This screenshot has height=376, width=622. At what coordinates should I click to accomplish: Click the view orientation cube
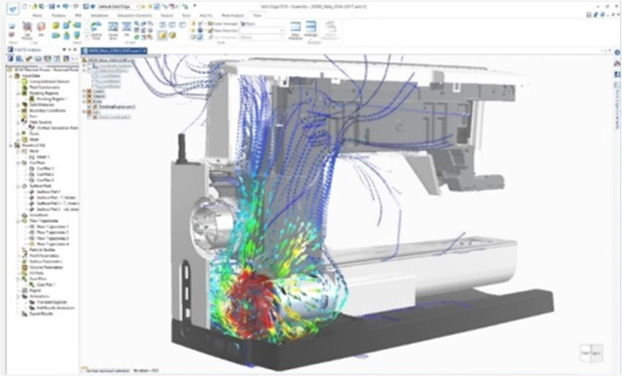pyautogui.click(x=591, y=353)
